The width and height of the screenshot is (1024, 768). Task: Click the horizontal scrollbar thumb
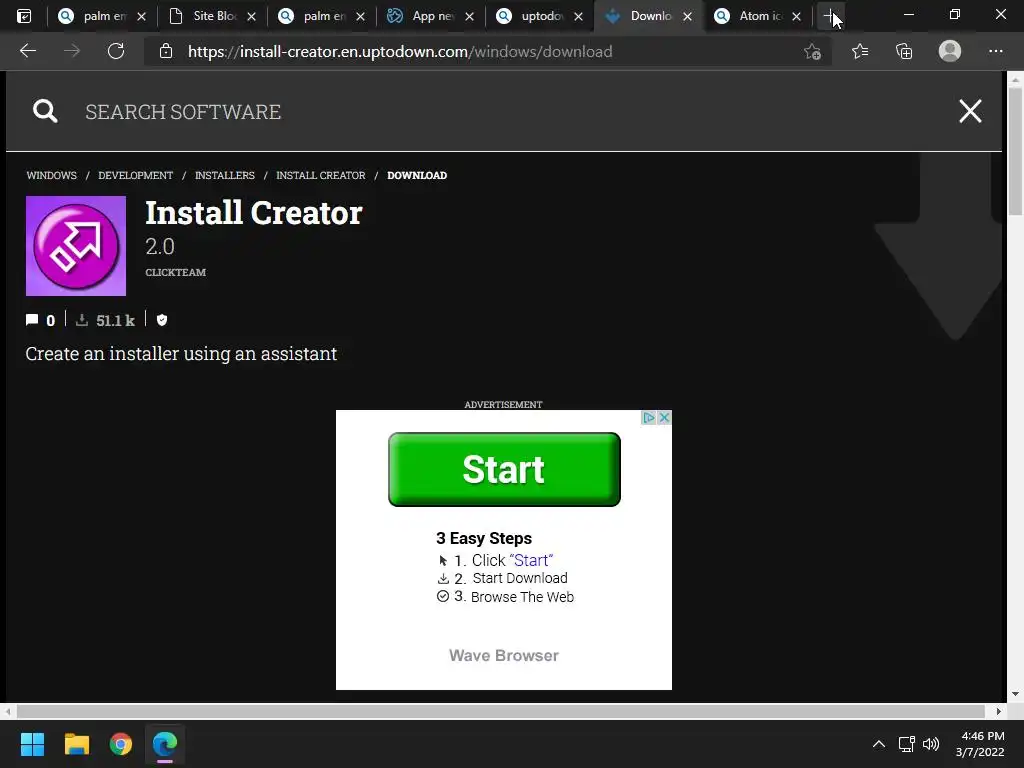click(500, 711)
